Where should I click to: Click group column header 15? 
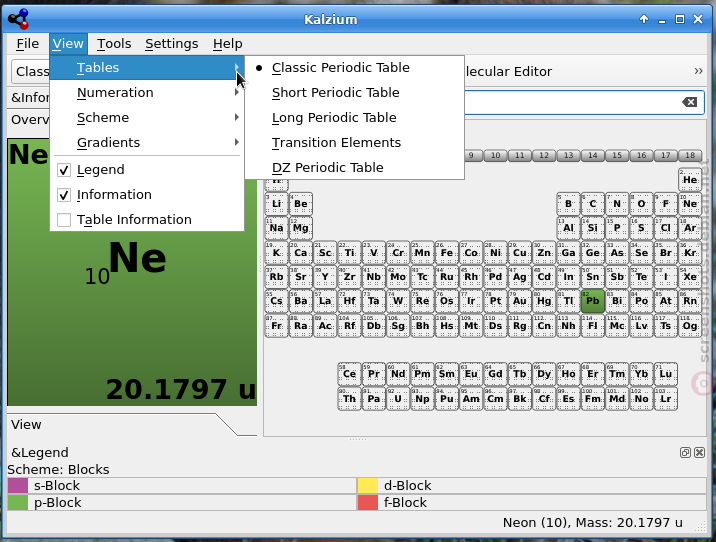point(617,156)
